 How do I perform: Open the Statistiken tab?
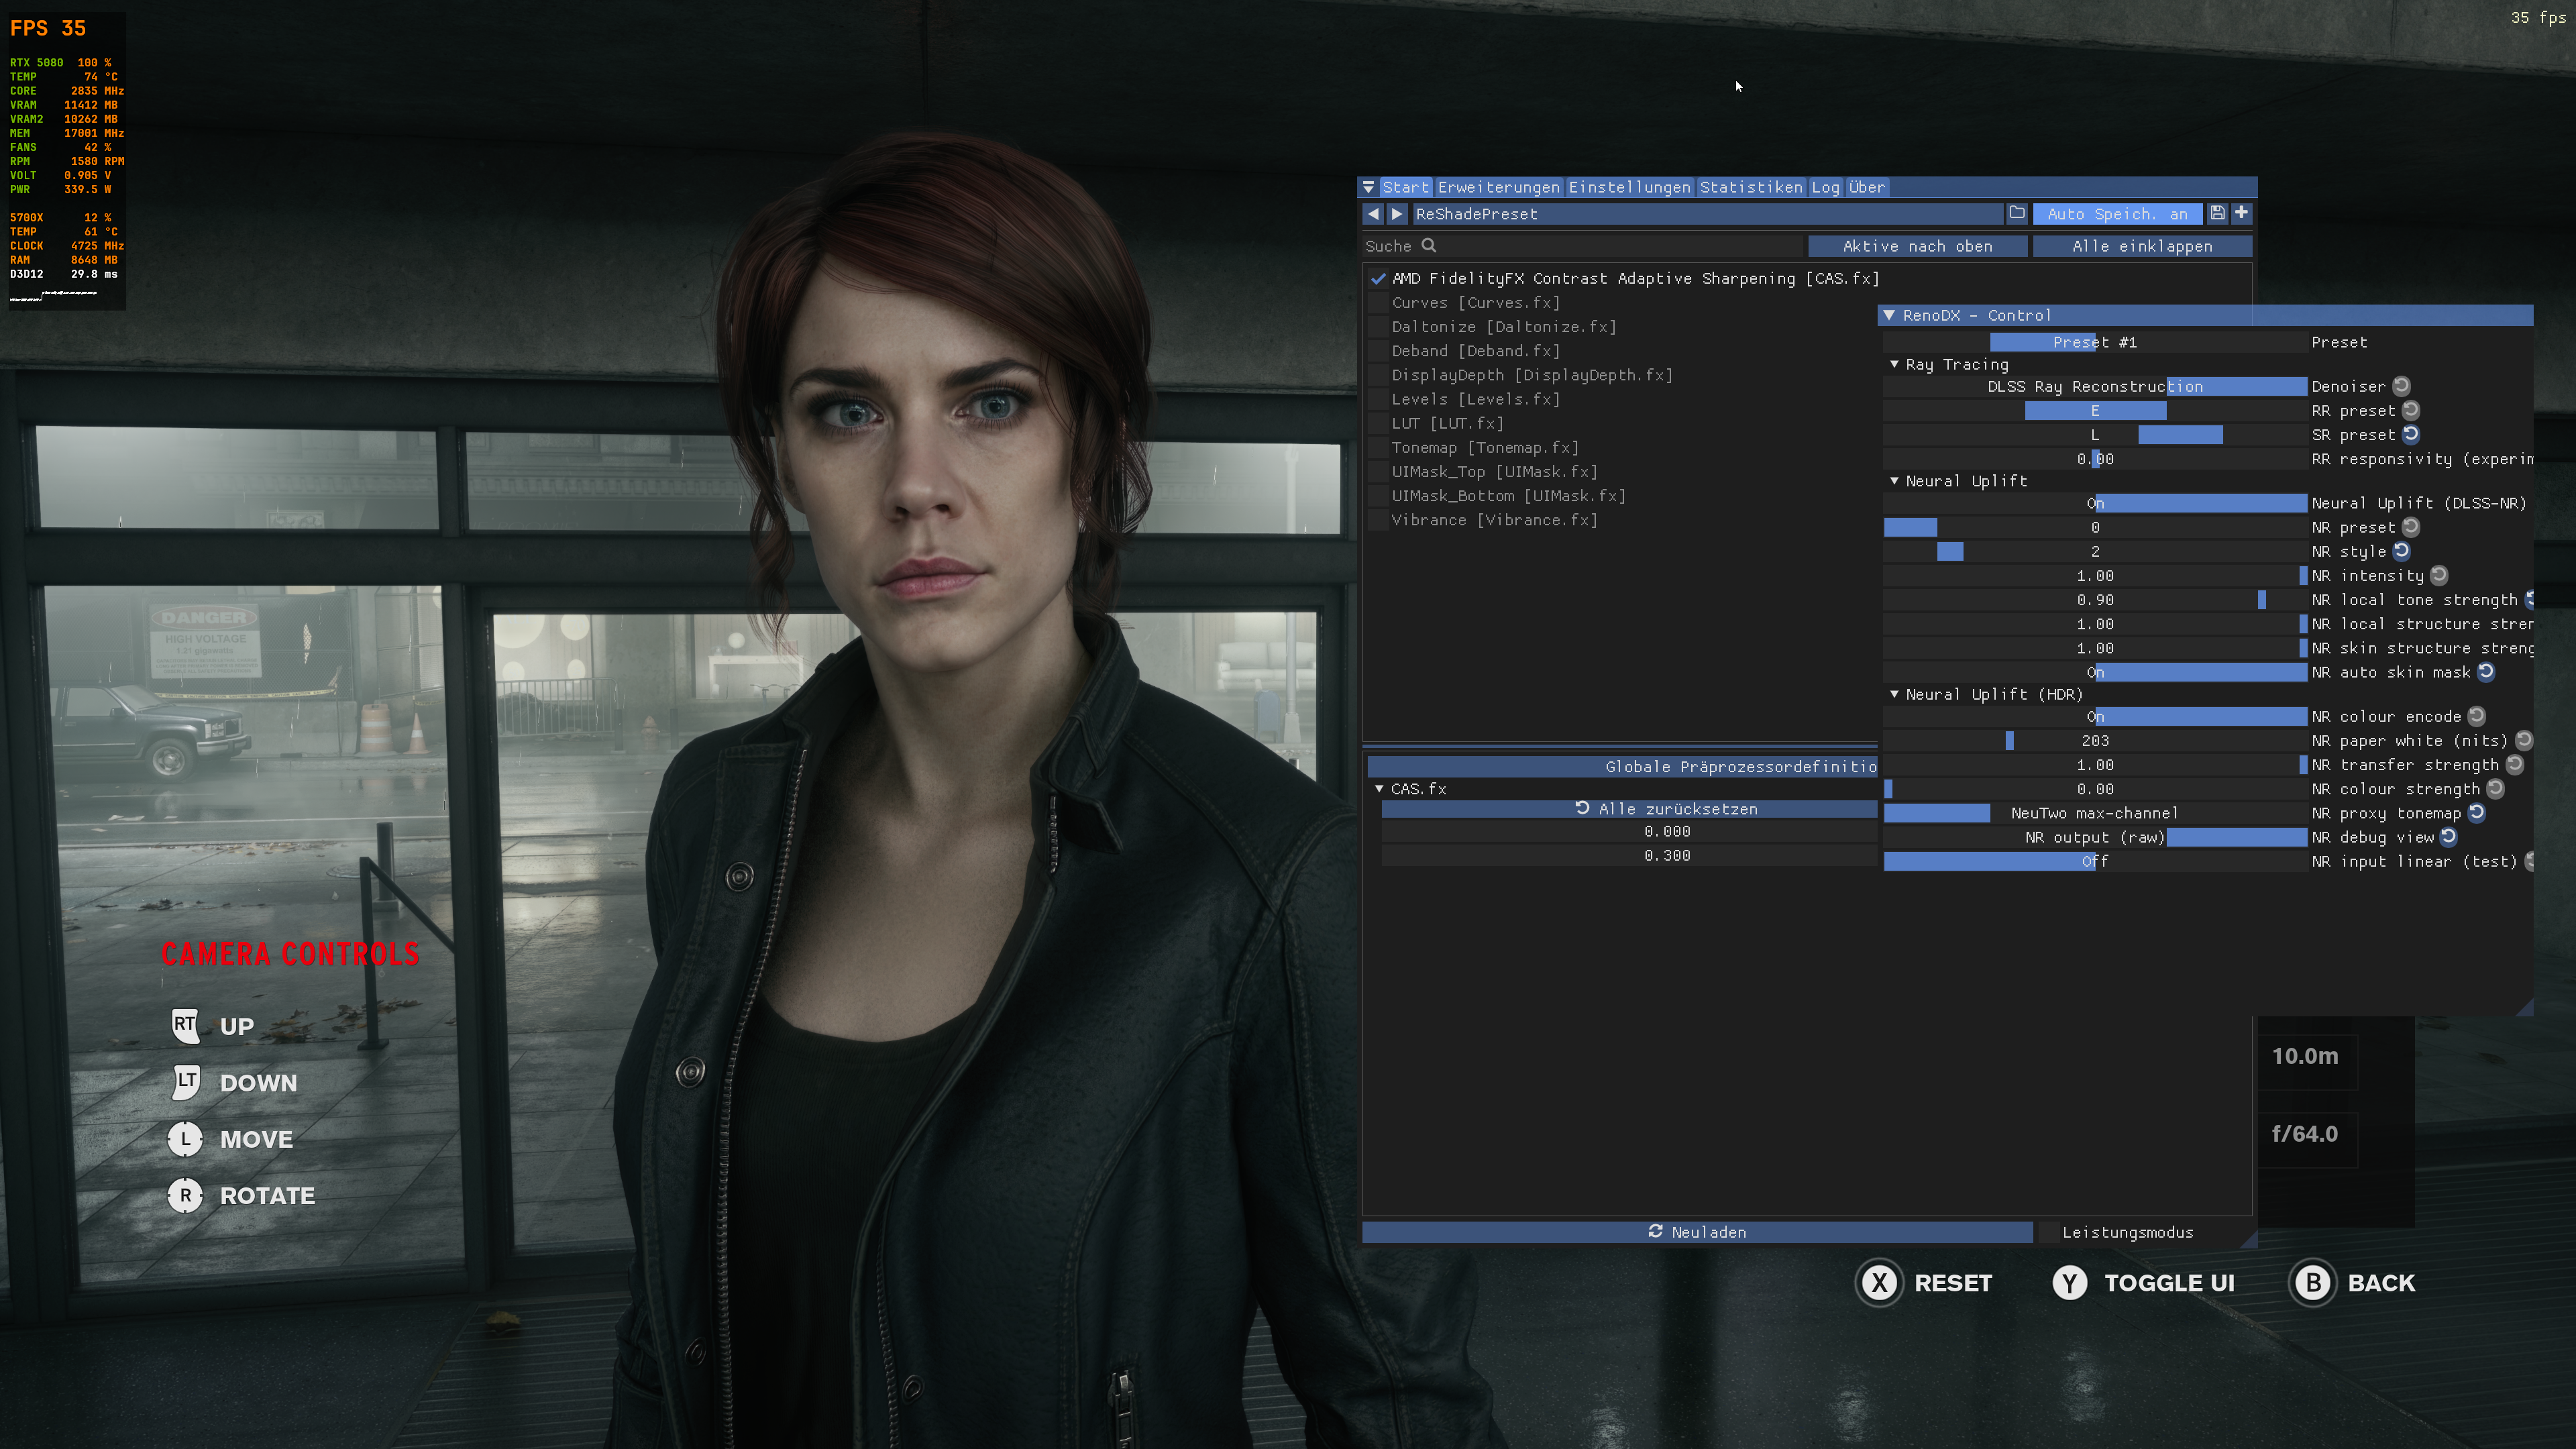[x=1751, y=187]
